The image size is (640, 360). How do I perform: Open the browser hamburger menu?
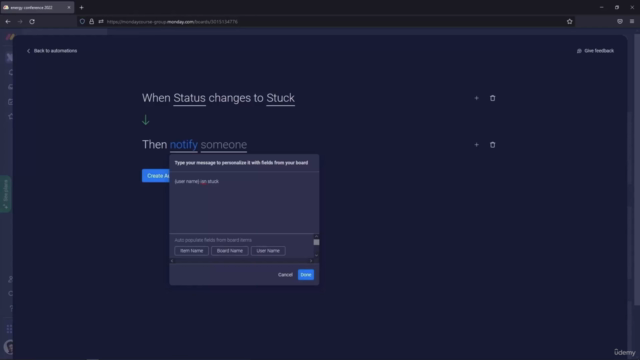pyautogui.click(x=632, y=22)
